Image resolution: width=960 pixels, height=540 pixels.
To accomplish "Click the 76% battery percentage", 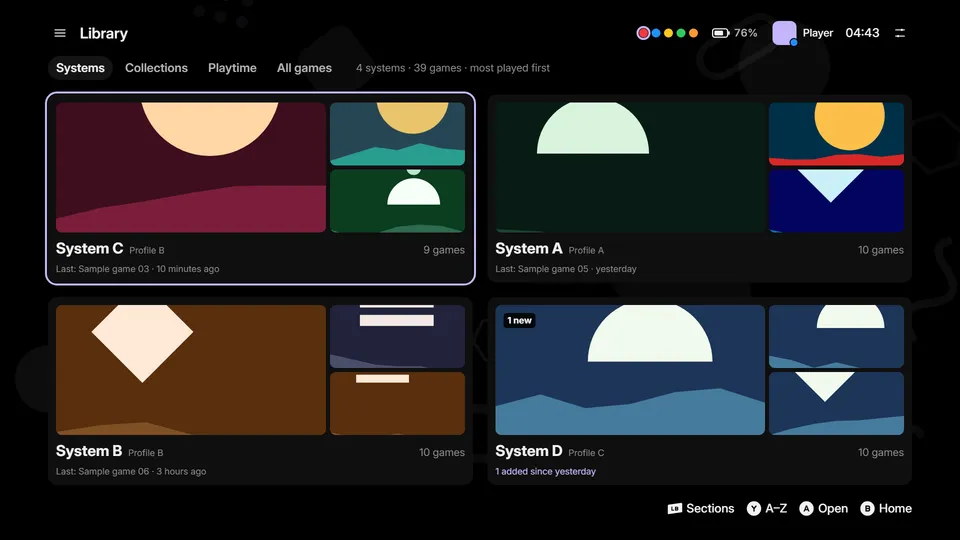I will (x=746, y=33).
